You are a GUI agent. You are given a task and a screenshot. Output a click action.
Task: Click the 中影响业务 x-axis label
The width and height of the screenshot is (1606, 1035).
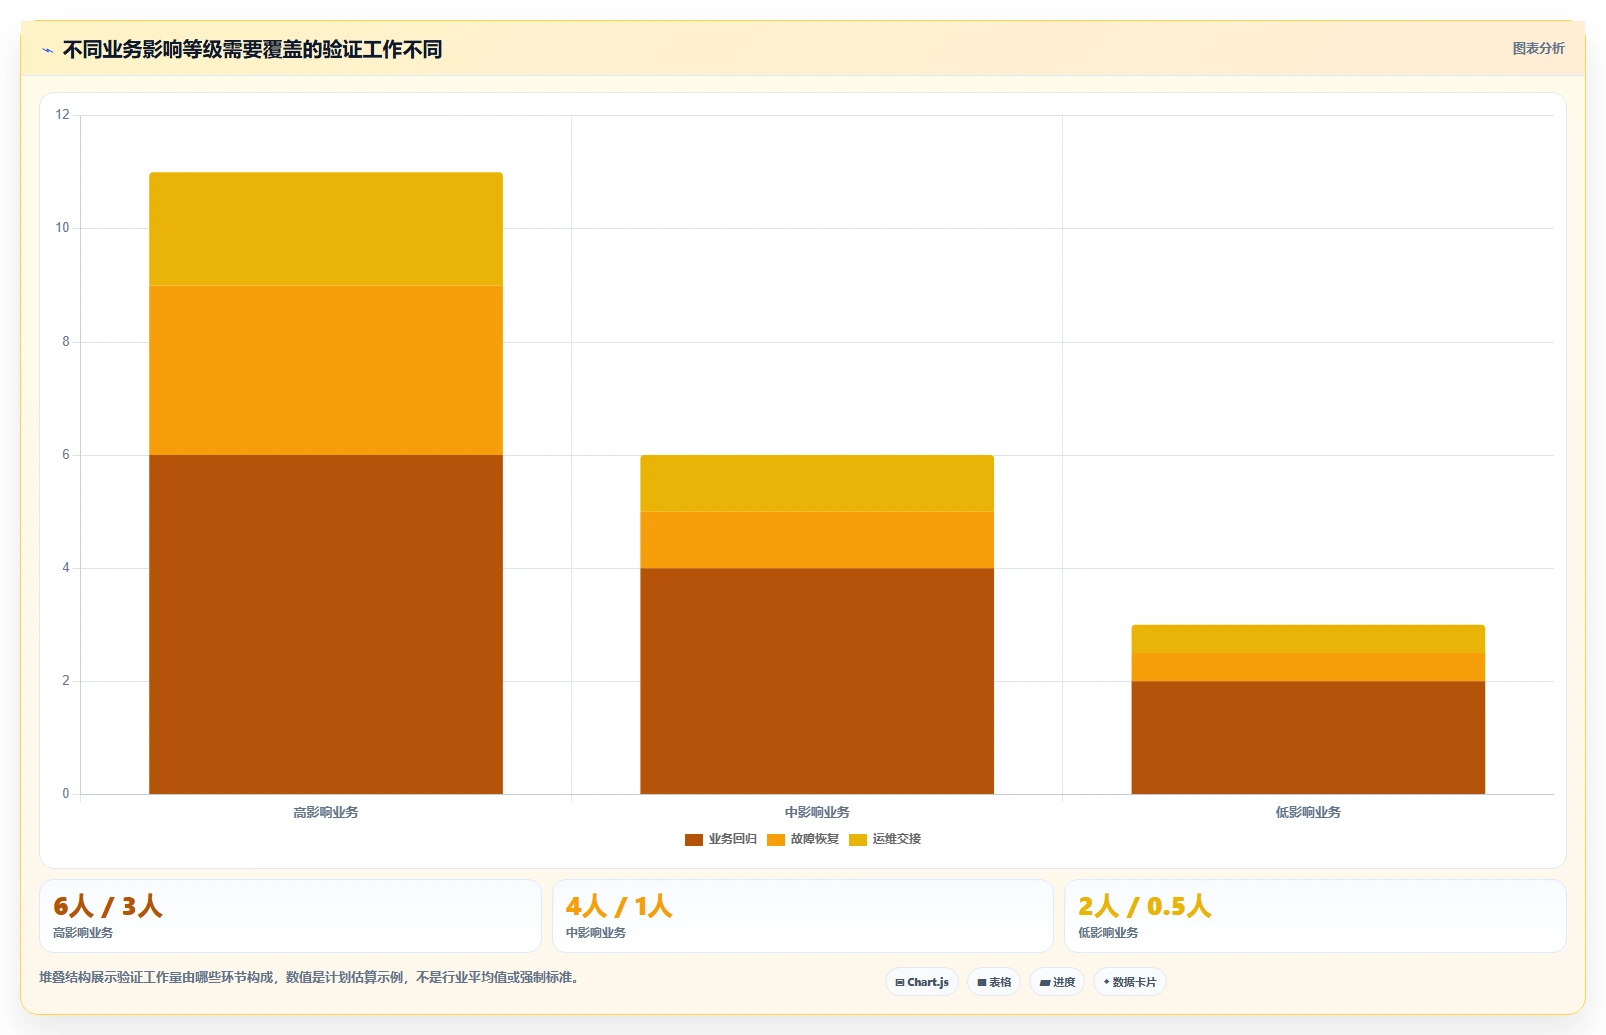point(817,812)
